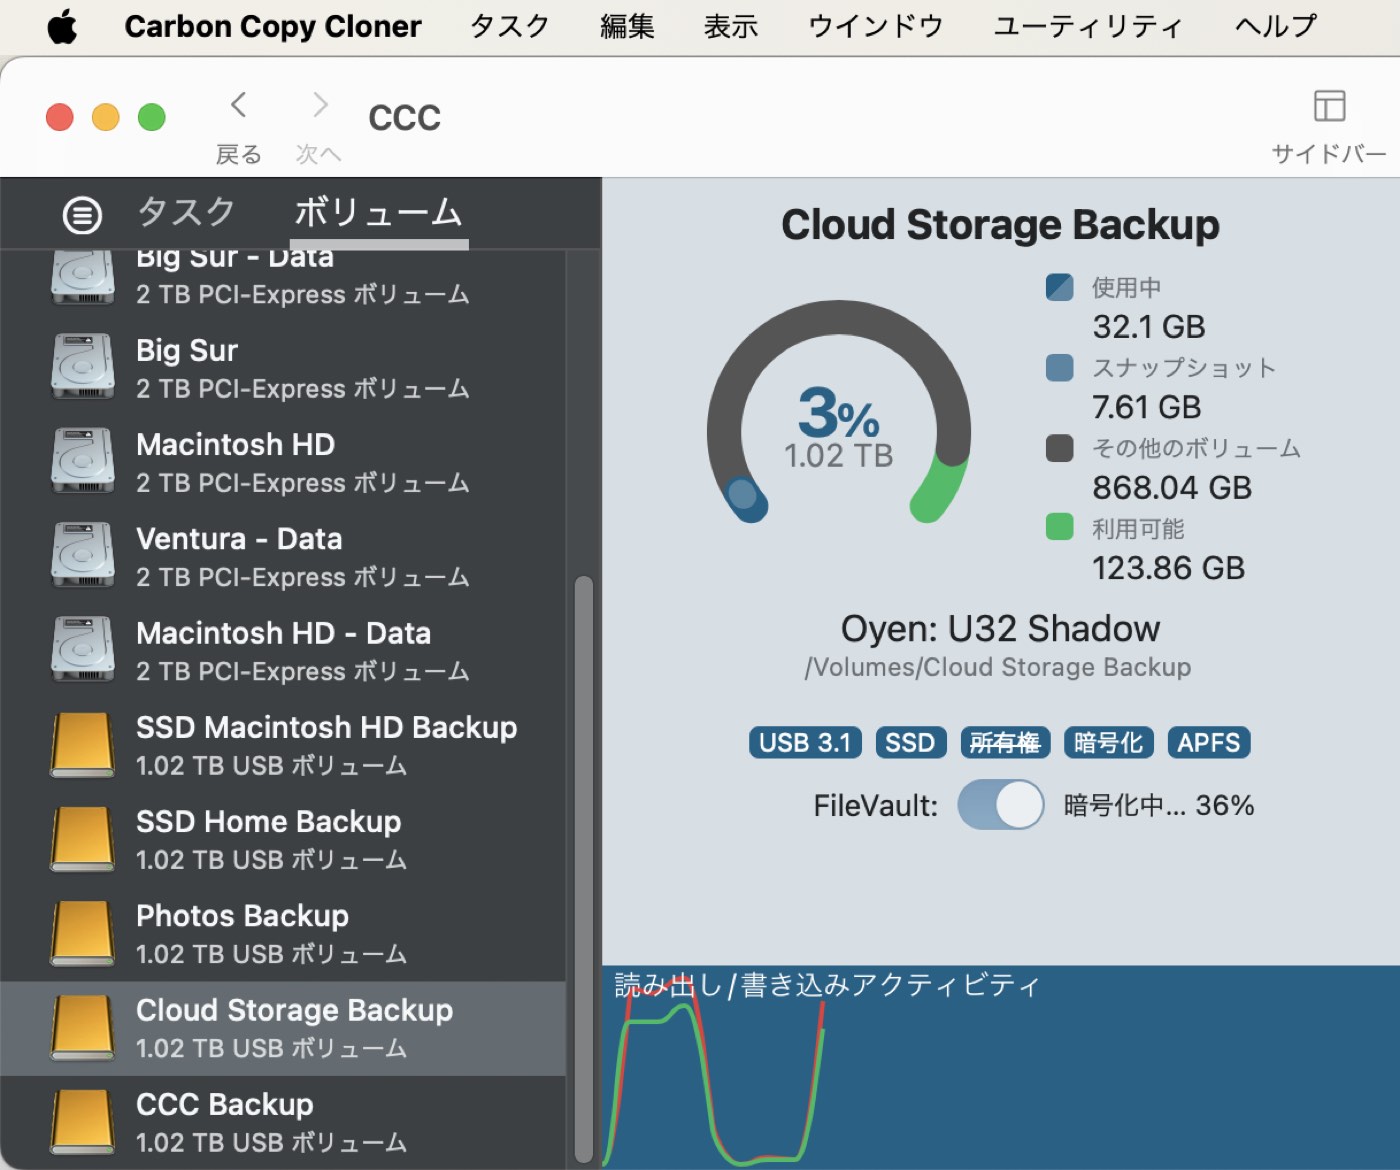Click the USB 3.1 badge
The width and height of the screenshot is (1400, 1170).
click(805, 743)
